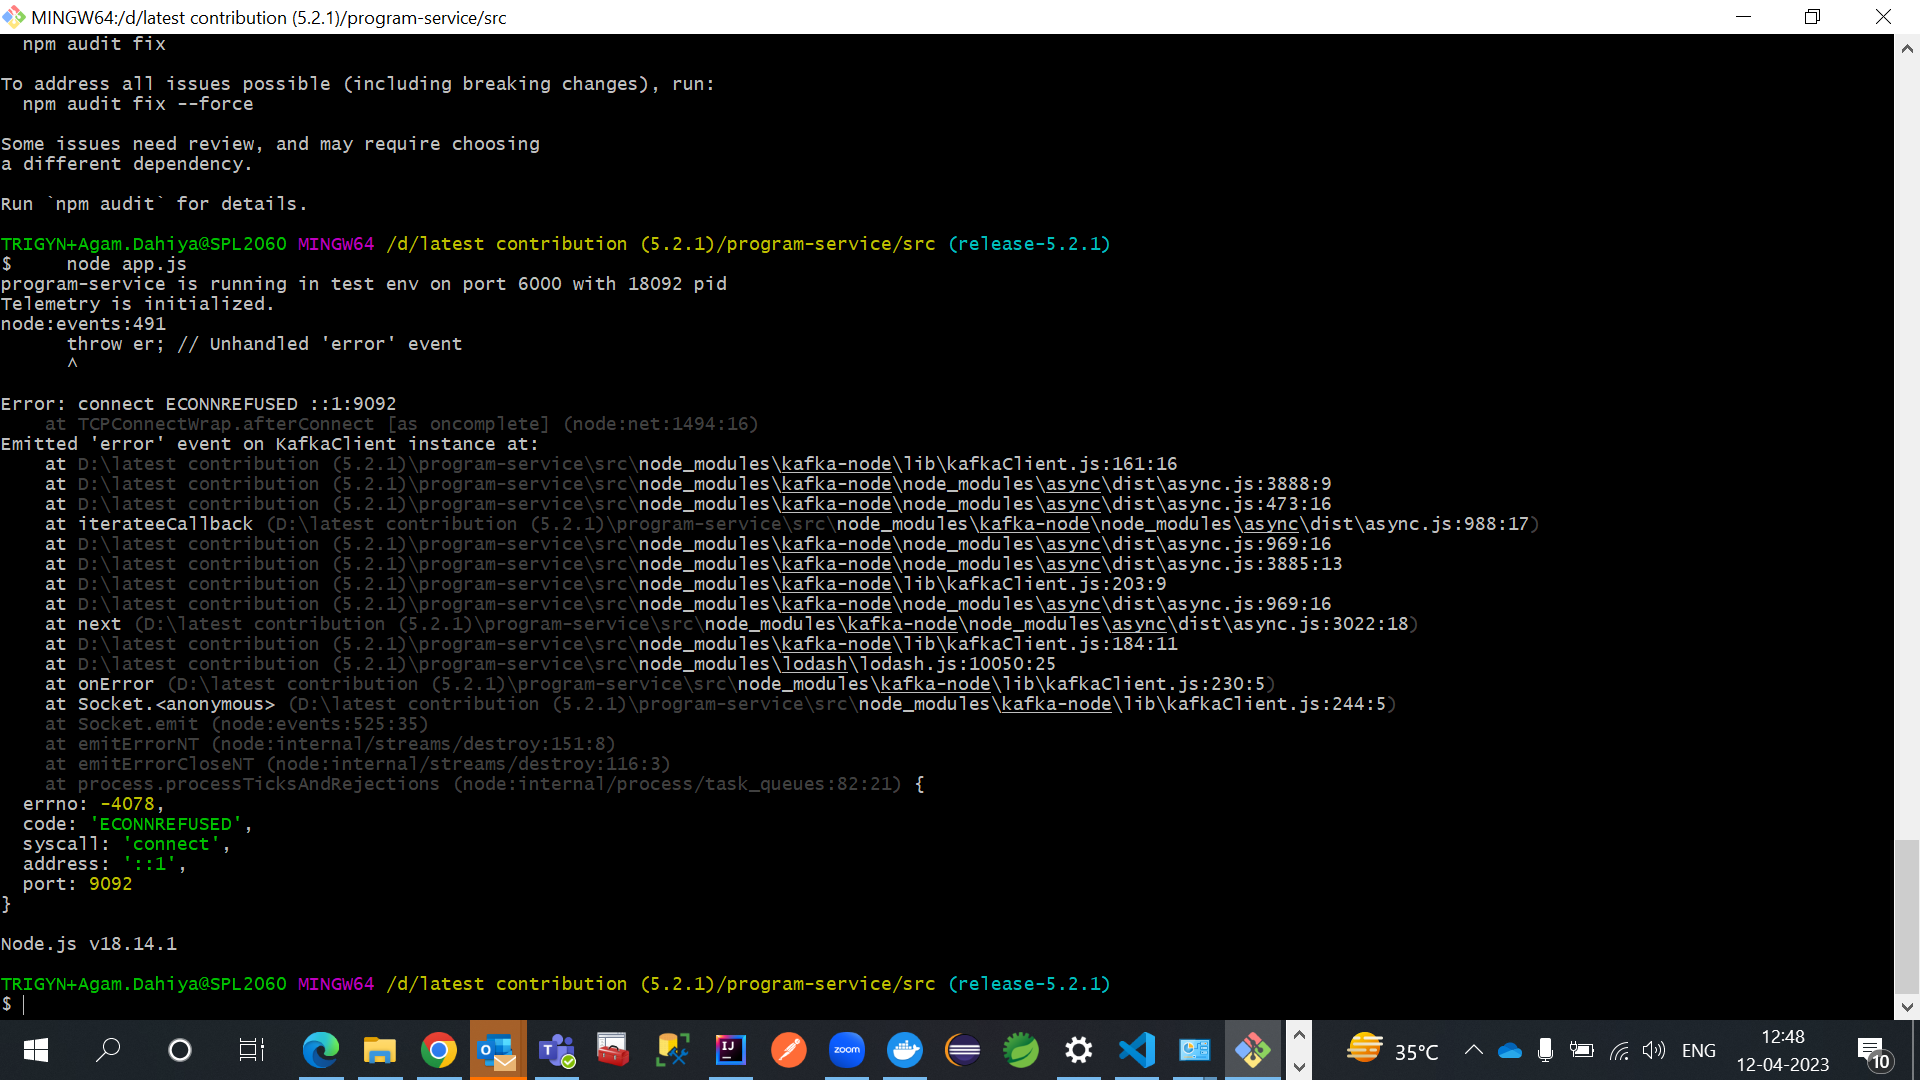Start Microsoft Teams from the taskbar
Image resolution: width=1920 pixels, height=1080 pixels.
pos(557,1050)
